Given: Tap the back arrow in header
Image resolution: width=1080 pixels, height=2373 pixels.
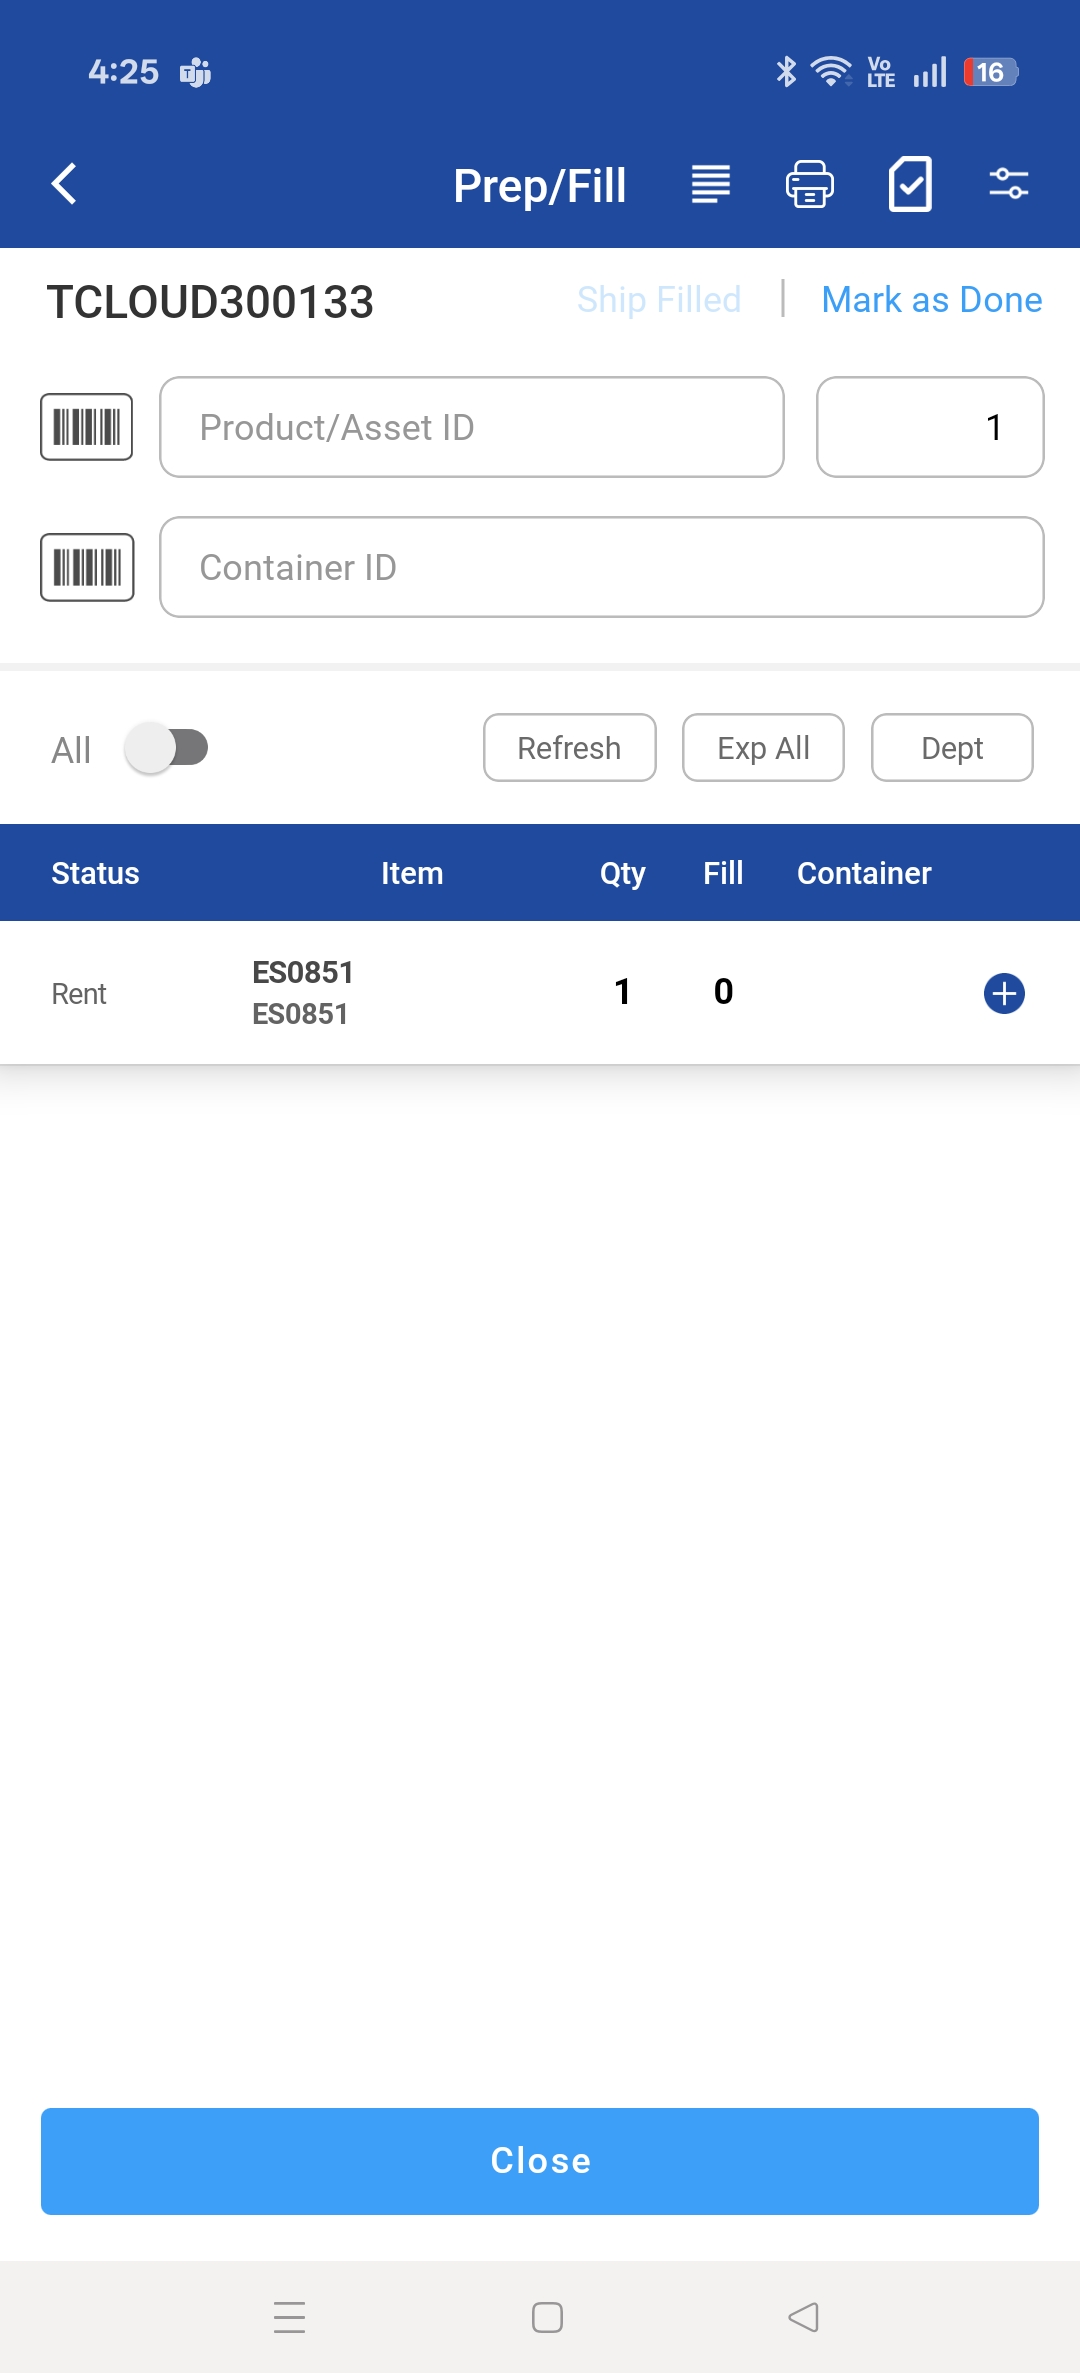Looking at the screenshot, I should [x=65, y=184].
